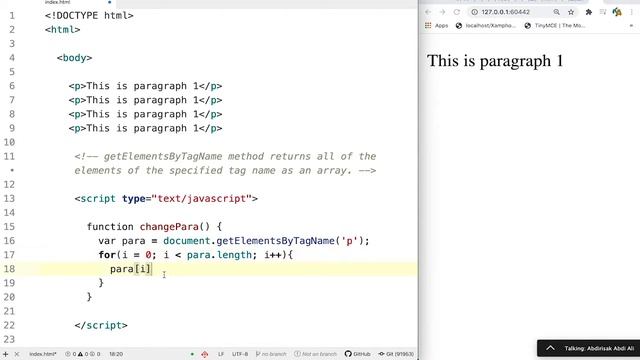Switch to the index.html editor tab
640x360 pixels.
click(58, 2)
